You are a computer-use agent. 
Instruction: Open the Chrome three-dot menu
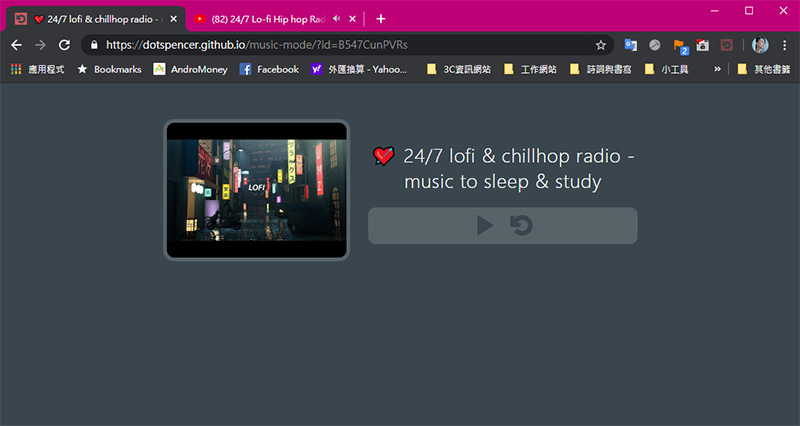[x=784, y=45]
